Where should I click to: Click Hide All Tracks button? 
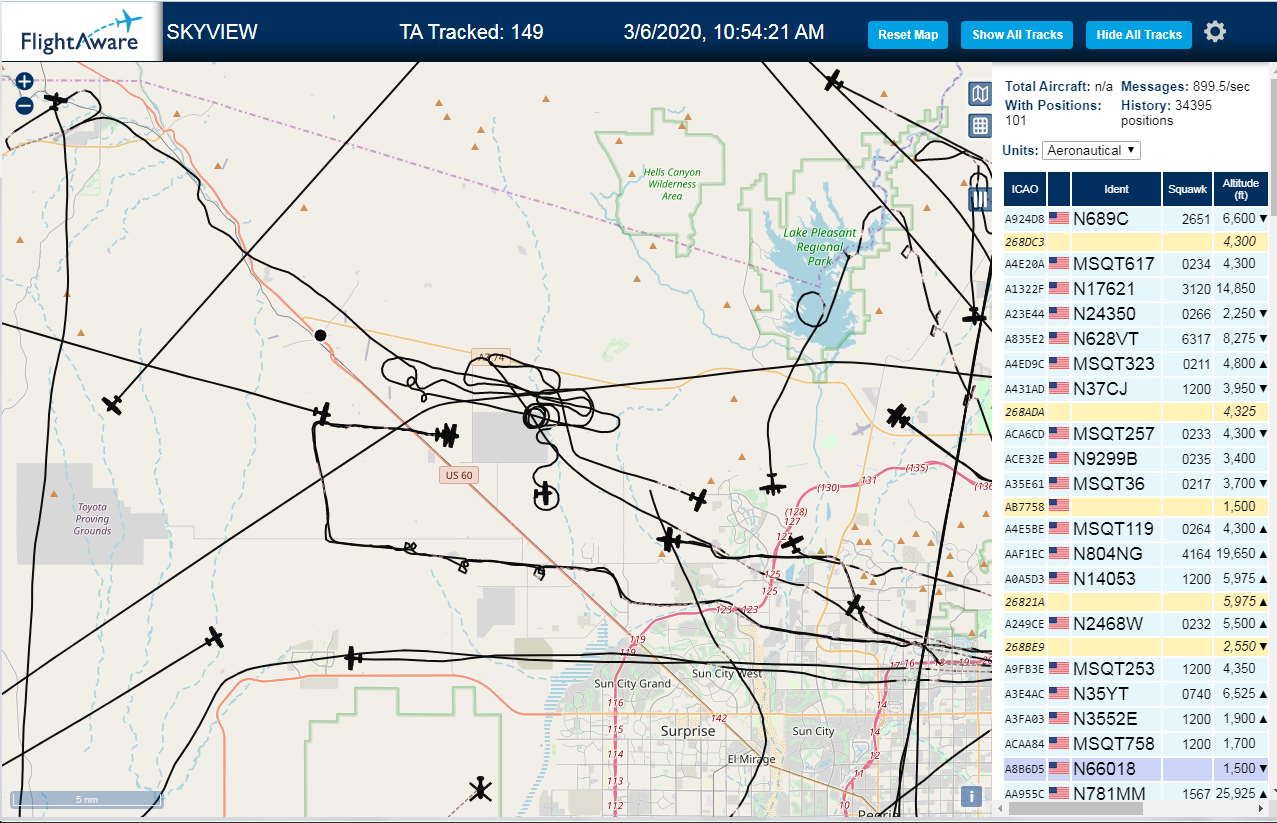[x=1139, y=35]
